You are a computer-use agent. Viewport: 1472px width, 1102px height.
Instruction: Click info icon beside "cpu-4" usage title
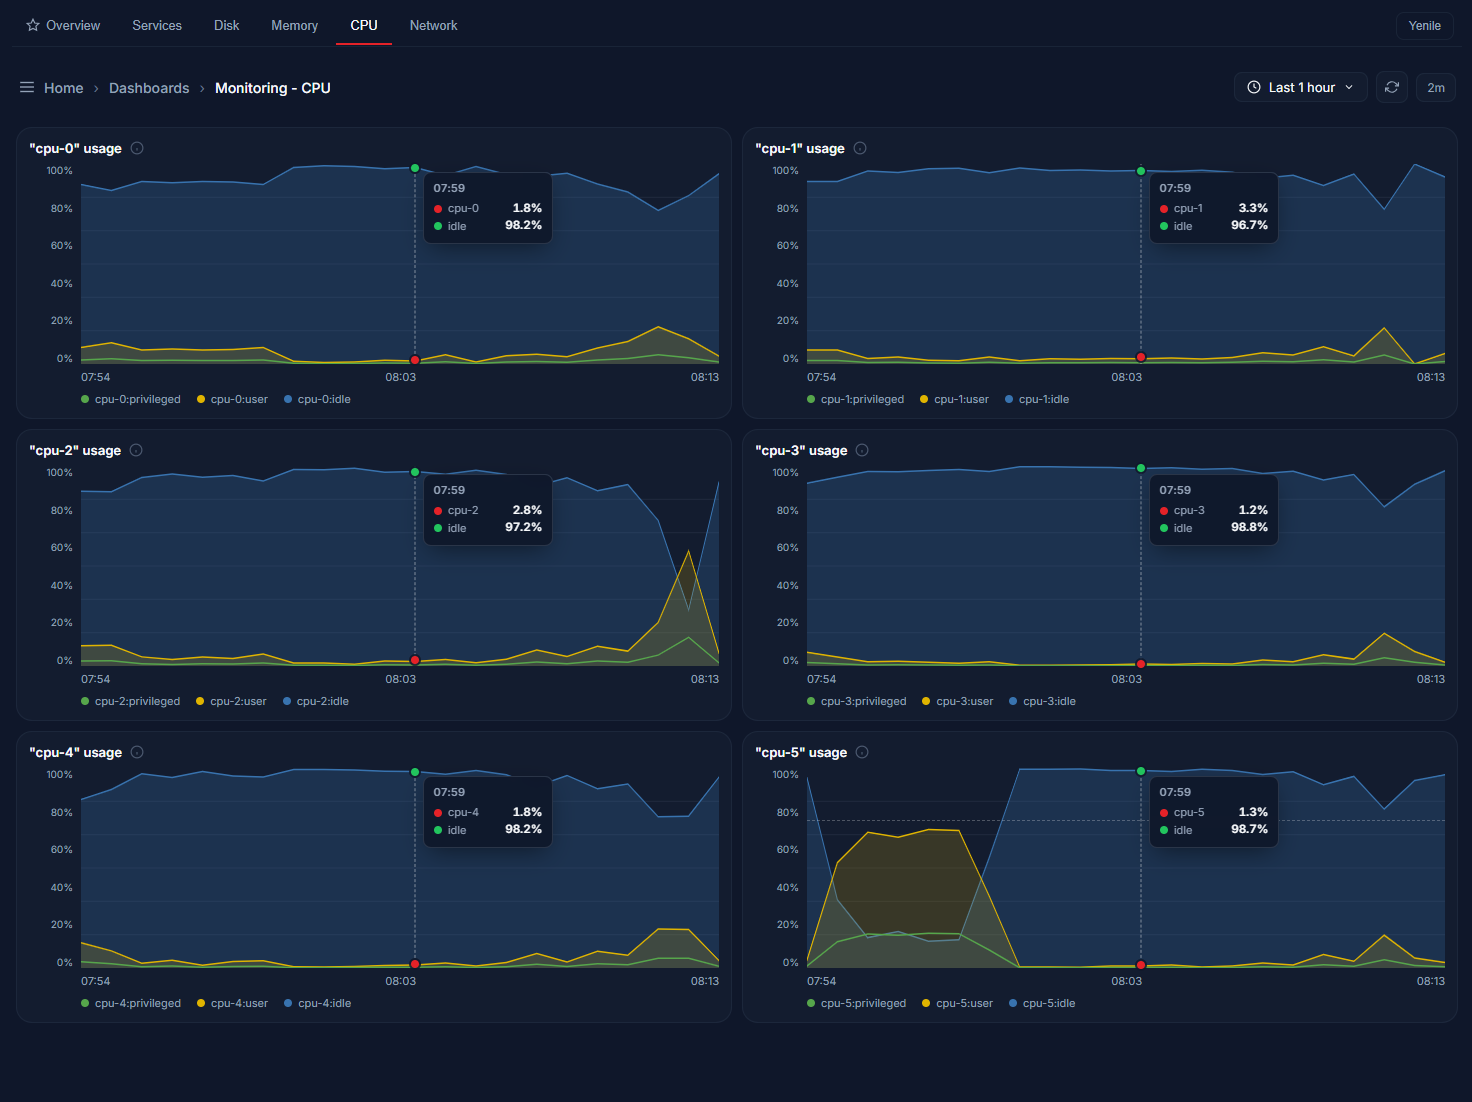pyautogui.click(x=137, y=752)
